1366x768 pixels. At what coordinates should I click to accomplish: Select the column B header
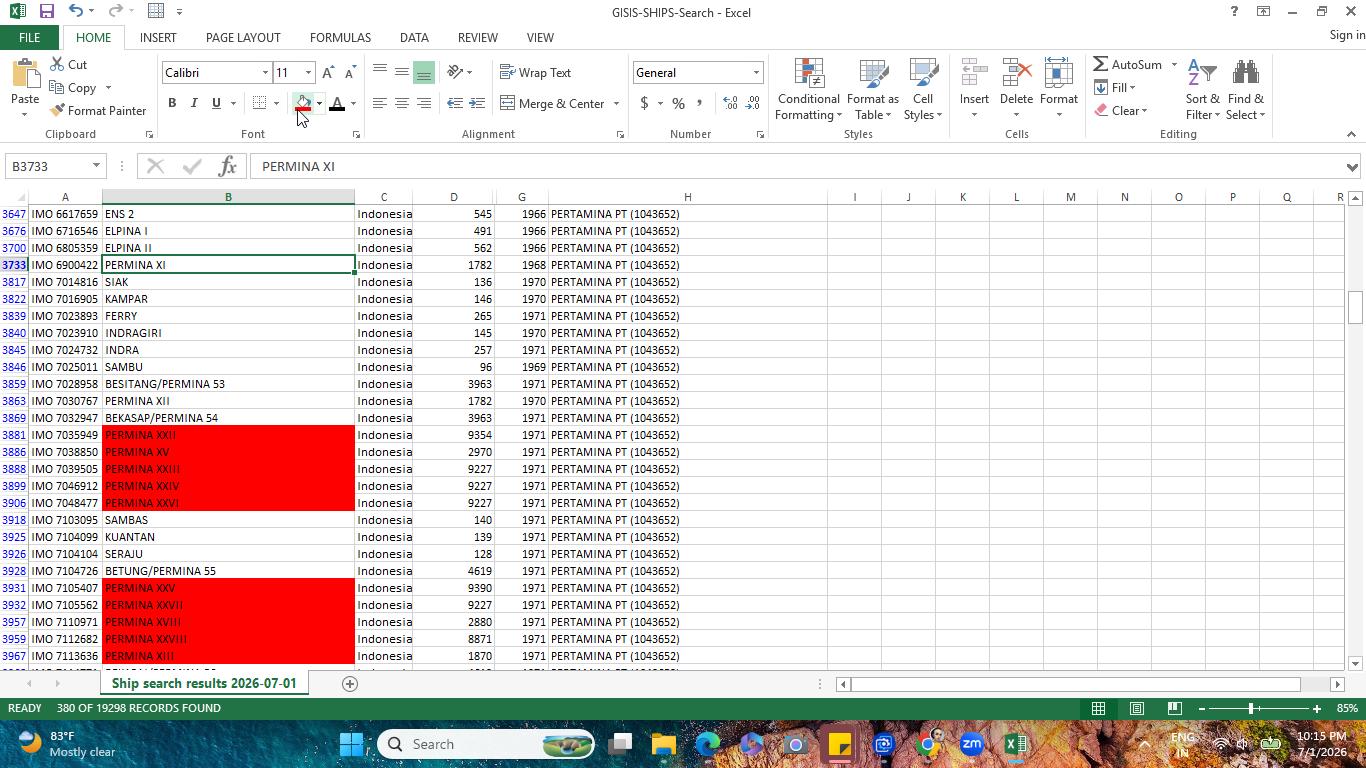[228, 197]
